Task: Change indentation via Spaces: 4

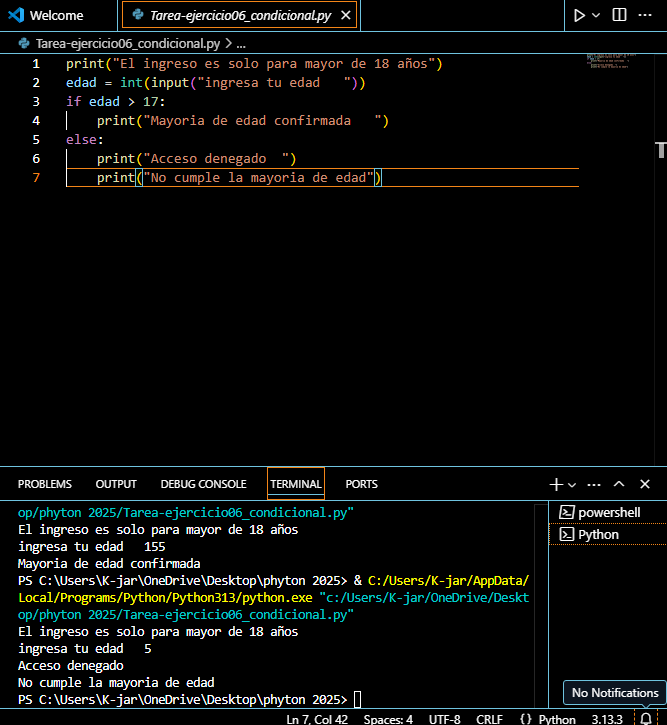Action: coord(388,719)
